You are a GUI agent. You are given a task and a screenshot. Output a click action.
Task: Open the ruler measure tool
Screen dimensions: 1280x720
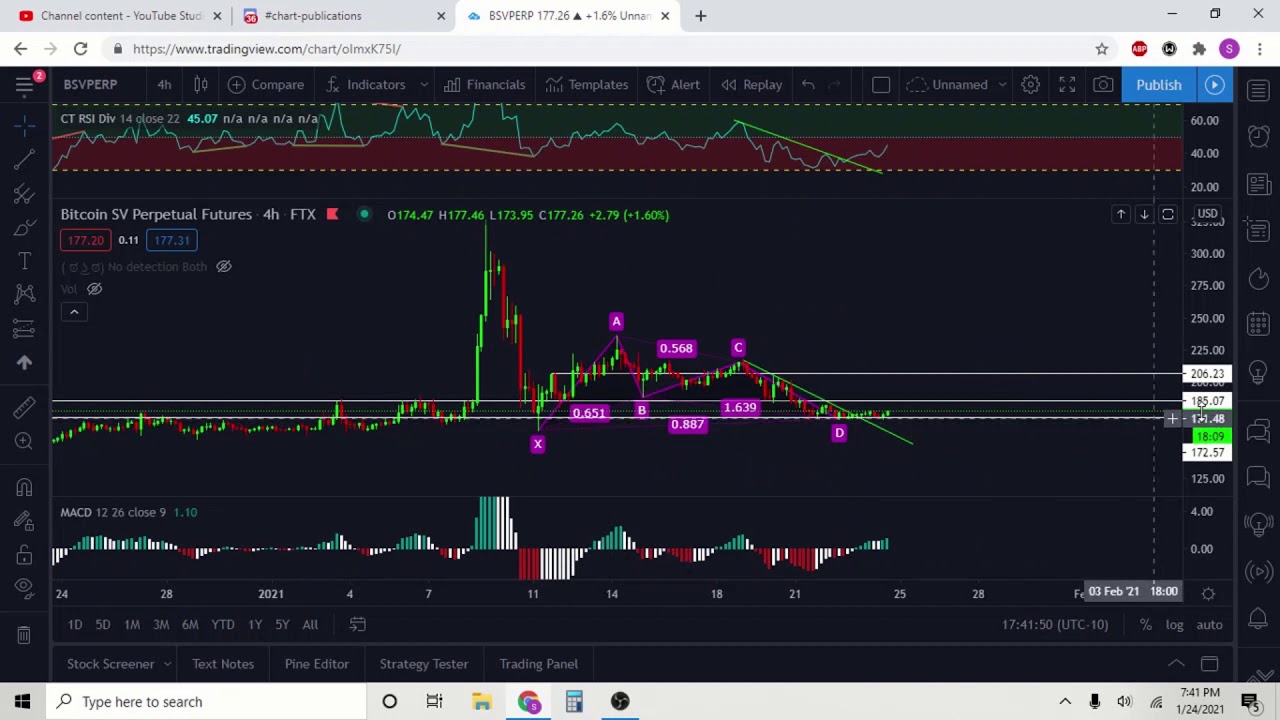click(x=24, y=407)
